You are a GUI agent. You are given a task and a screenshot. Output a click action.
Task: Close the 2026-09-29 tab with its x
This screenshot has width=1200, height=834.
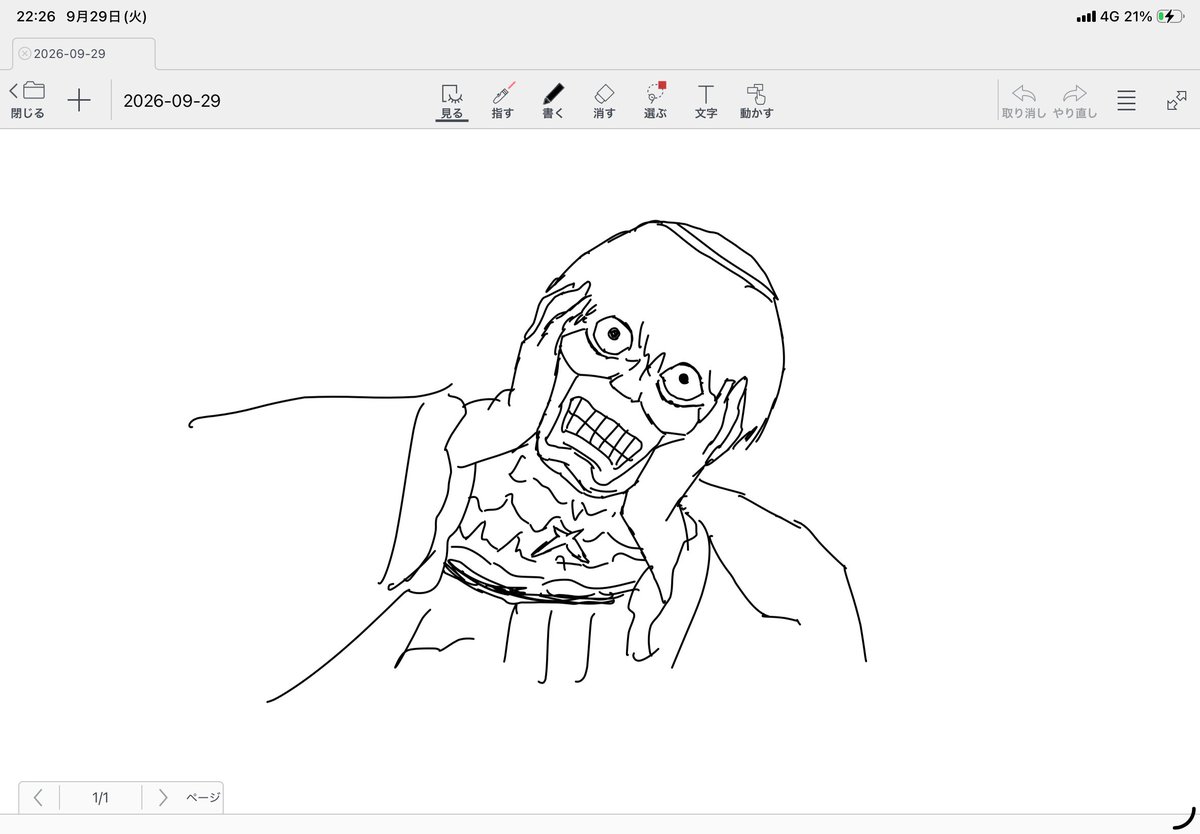coord(25,53)
